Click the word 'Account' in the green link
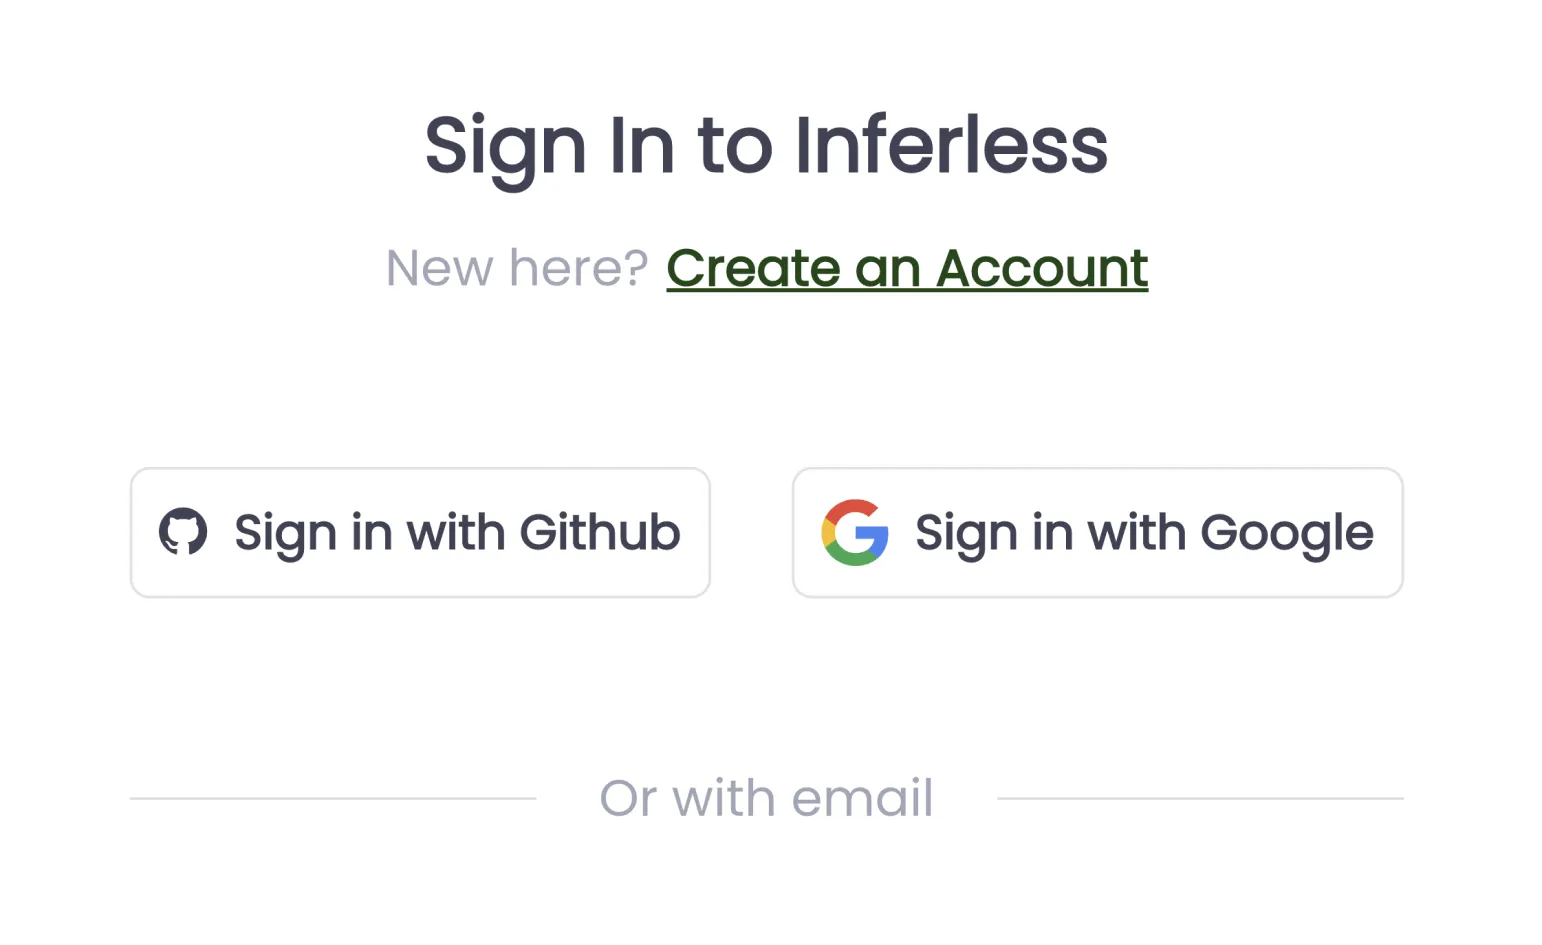This screenshot has width=1542, height=945. coord(1042,268)
